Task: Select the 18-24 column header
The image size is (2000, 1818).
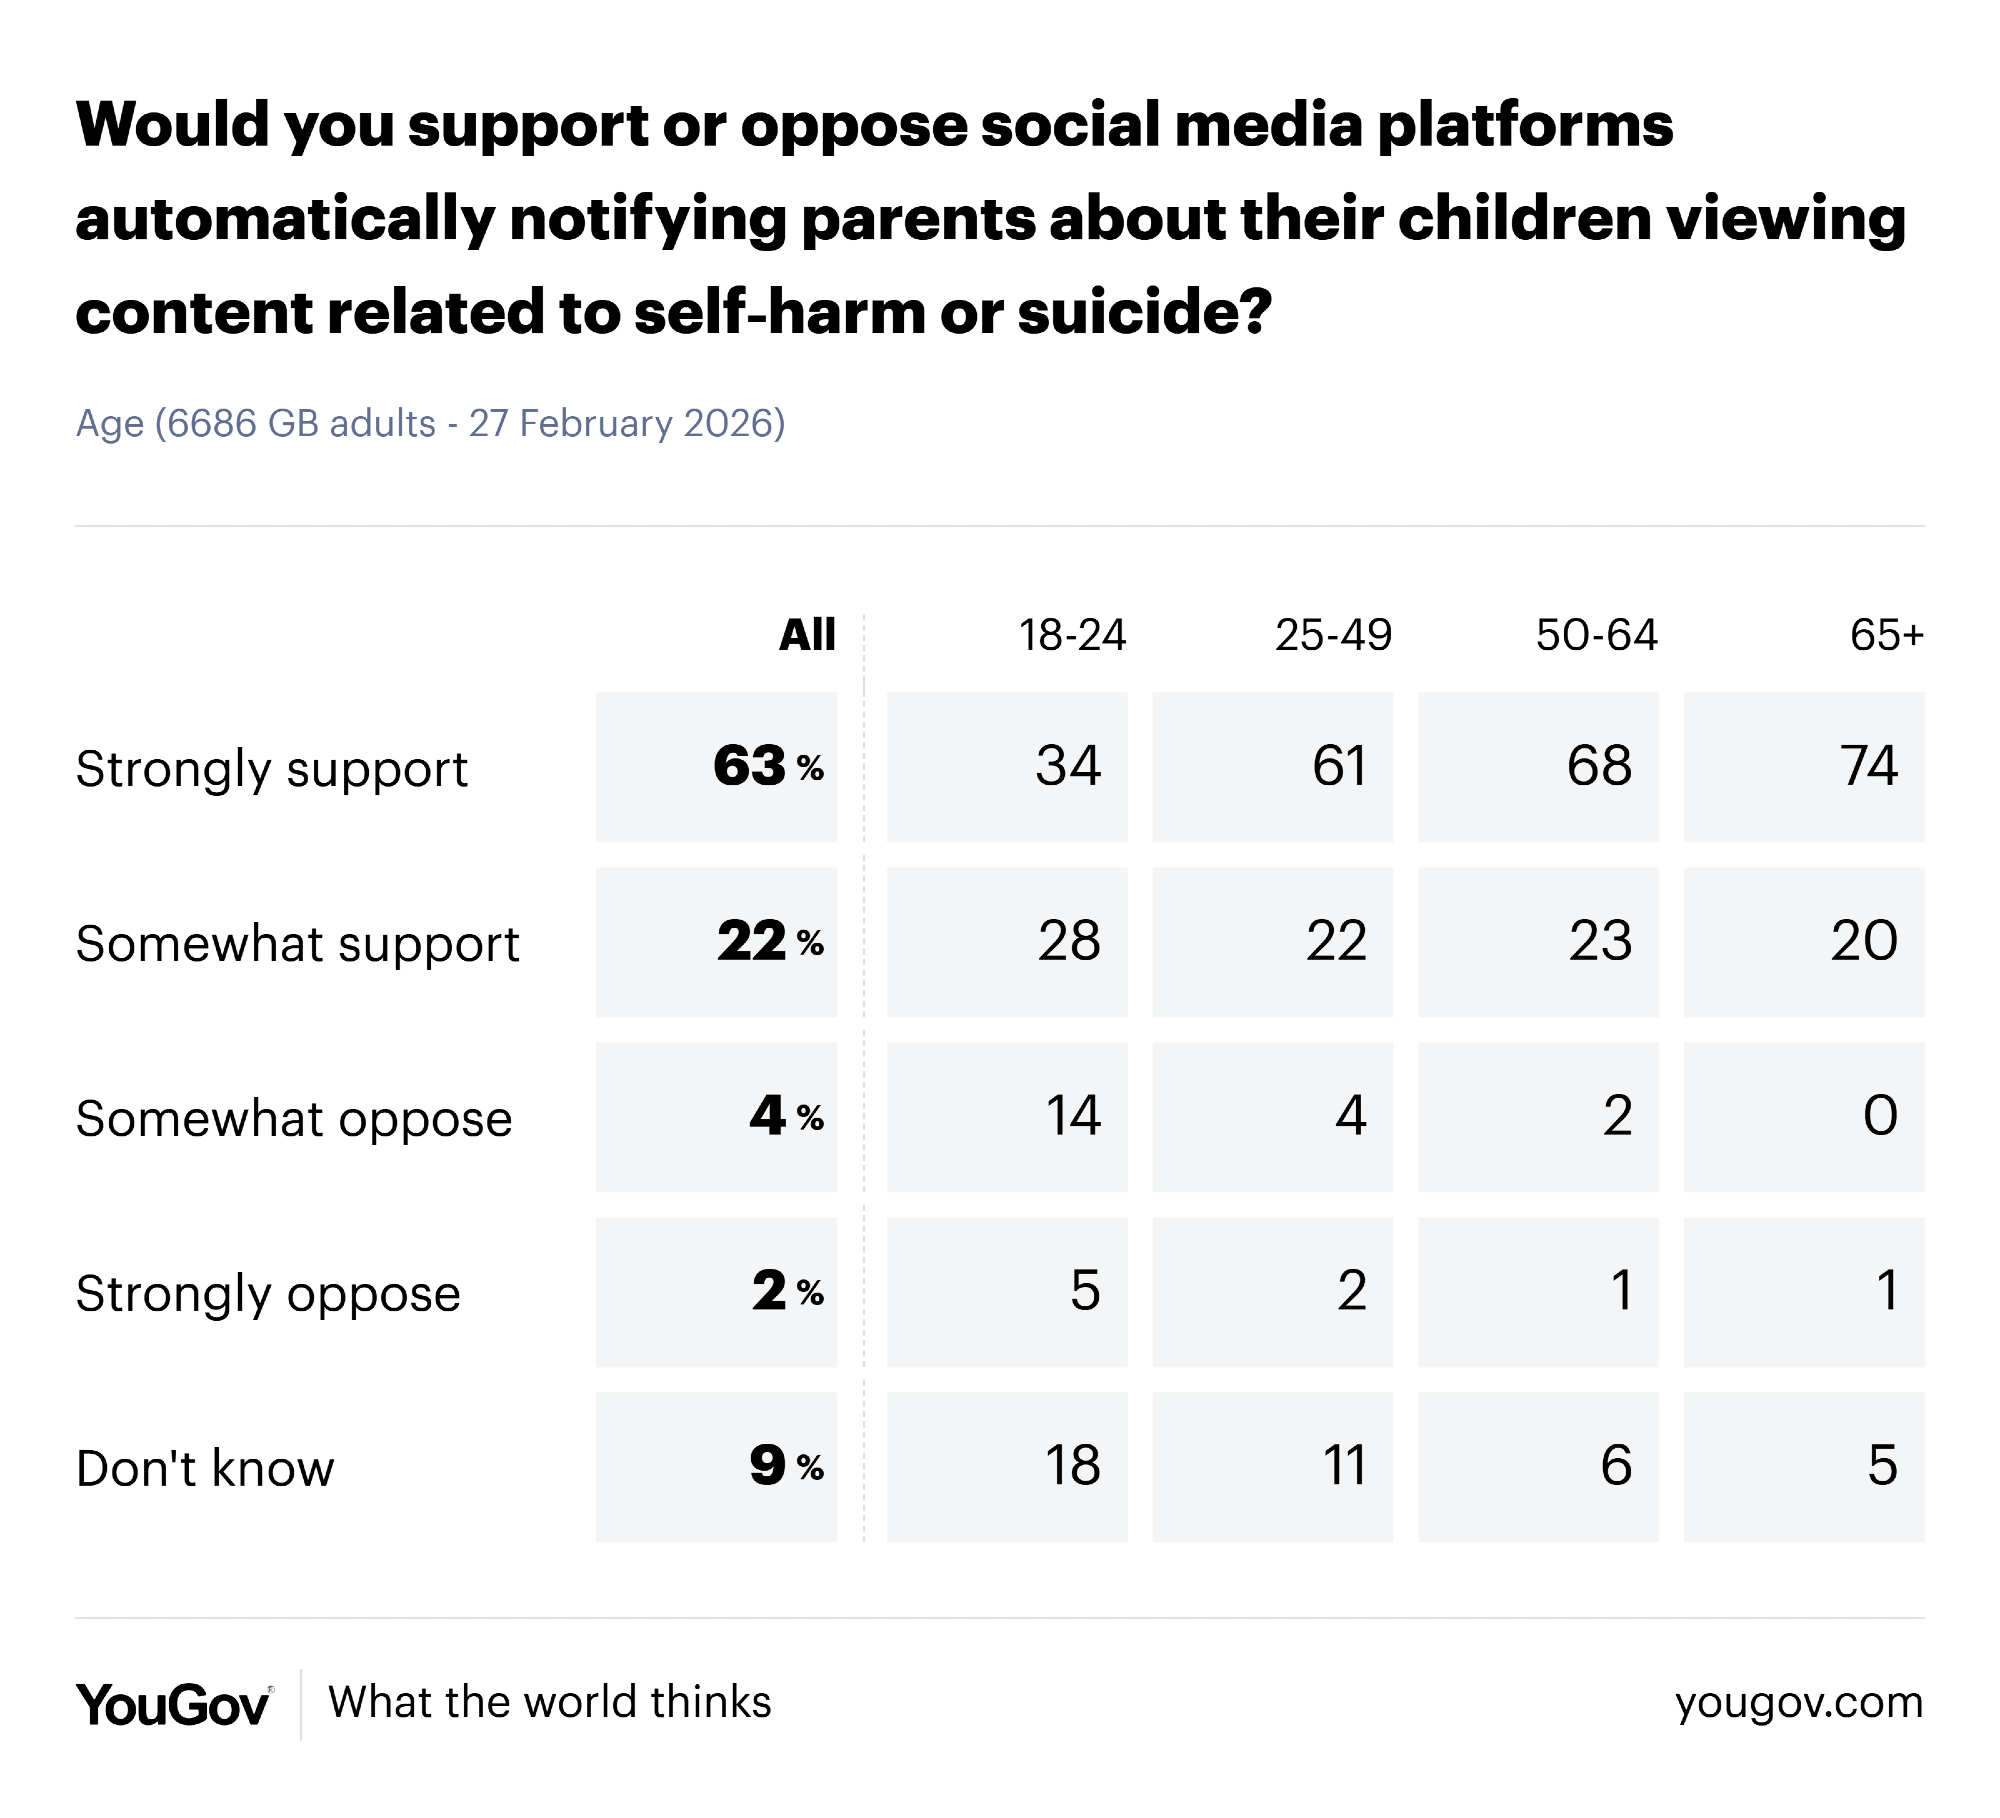Action: point(1071,635)
